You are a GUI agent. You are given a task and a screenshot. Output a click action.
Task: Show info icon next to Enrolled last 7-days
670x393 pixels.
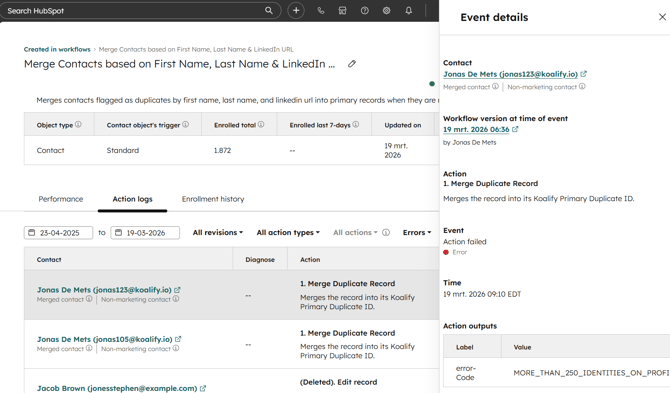pyautogui.click(x=356, y=124)
